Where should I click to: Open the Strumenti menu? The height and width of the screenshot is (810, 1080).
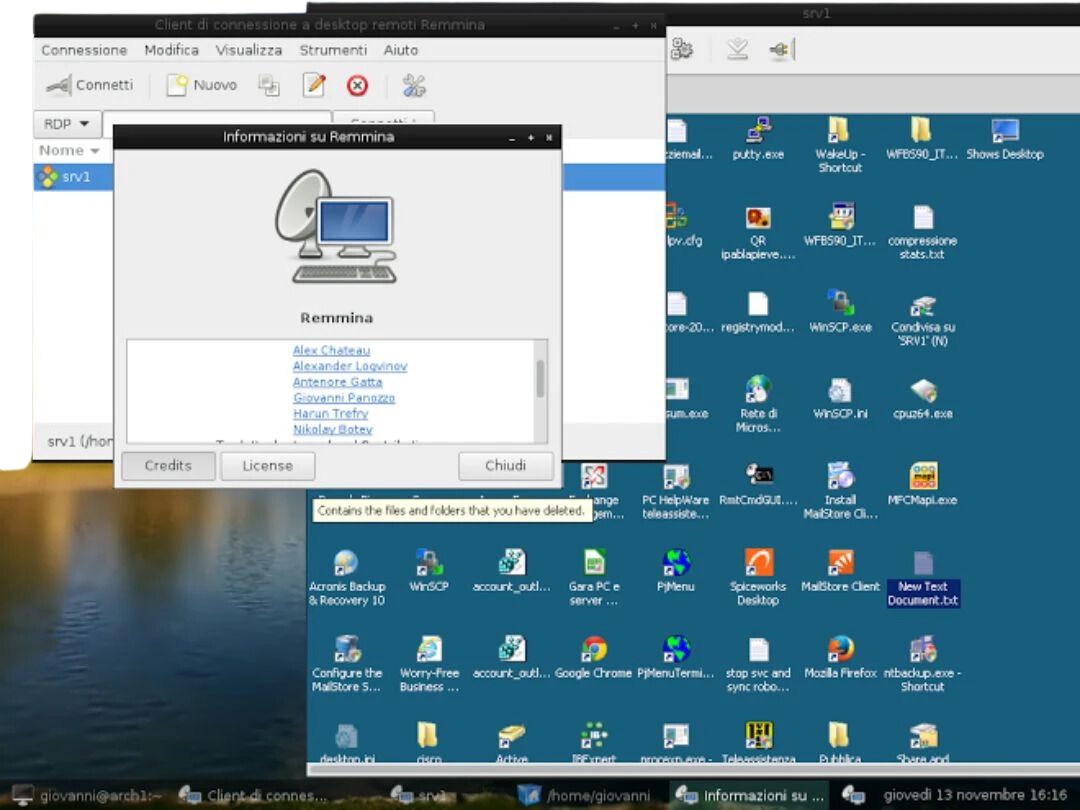pyautogui.click(x=333, y=50)
